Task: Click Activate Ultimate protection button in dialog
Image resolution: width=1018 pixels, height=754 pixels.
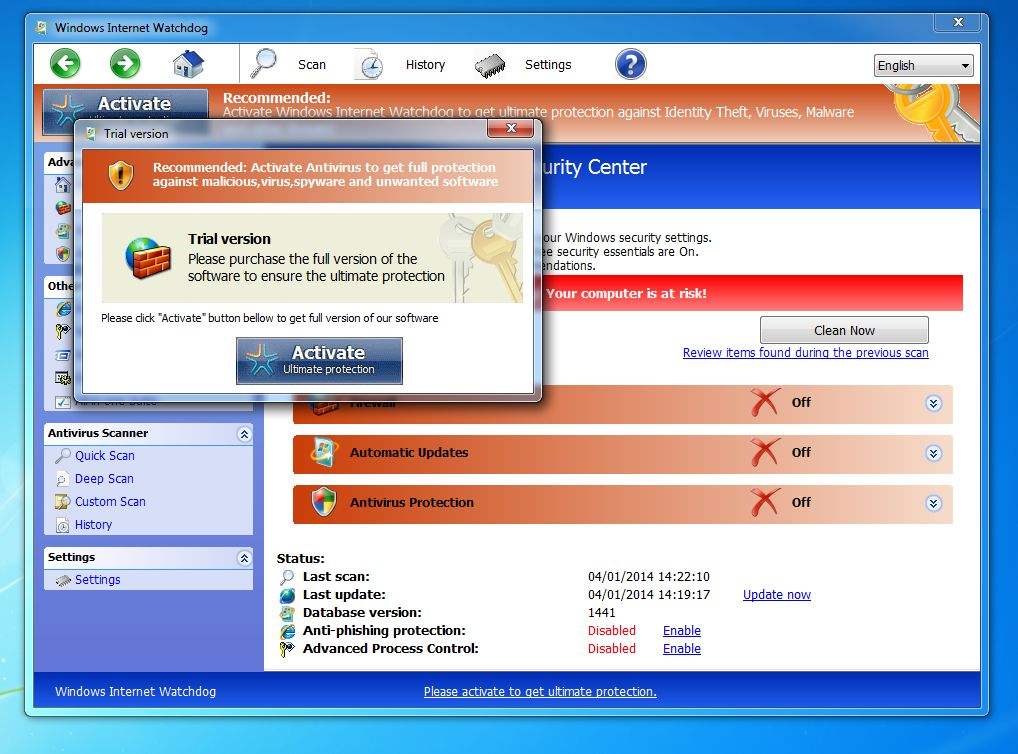Action: [319, 360]
